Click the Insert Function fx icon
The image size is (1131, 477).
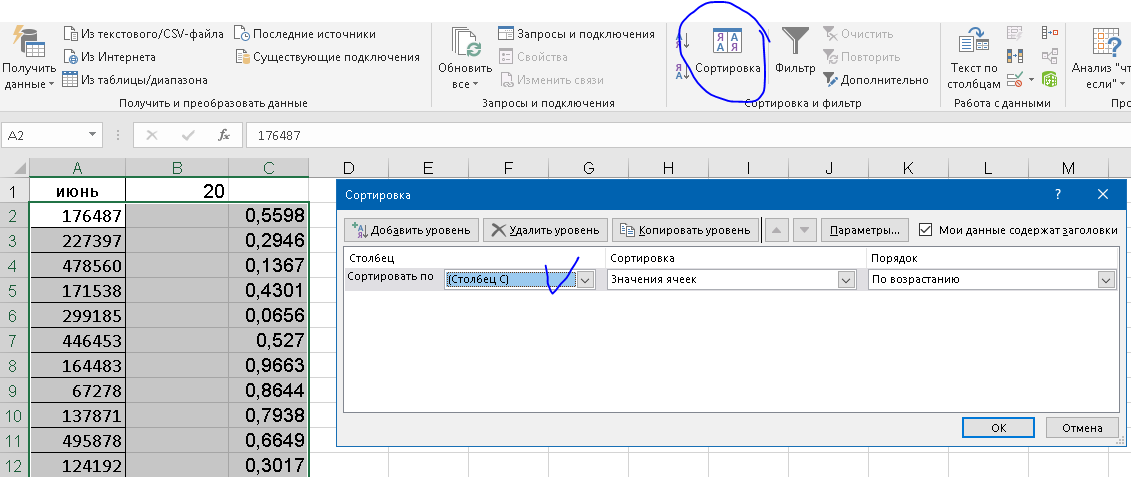coord(224,135)
